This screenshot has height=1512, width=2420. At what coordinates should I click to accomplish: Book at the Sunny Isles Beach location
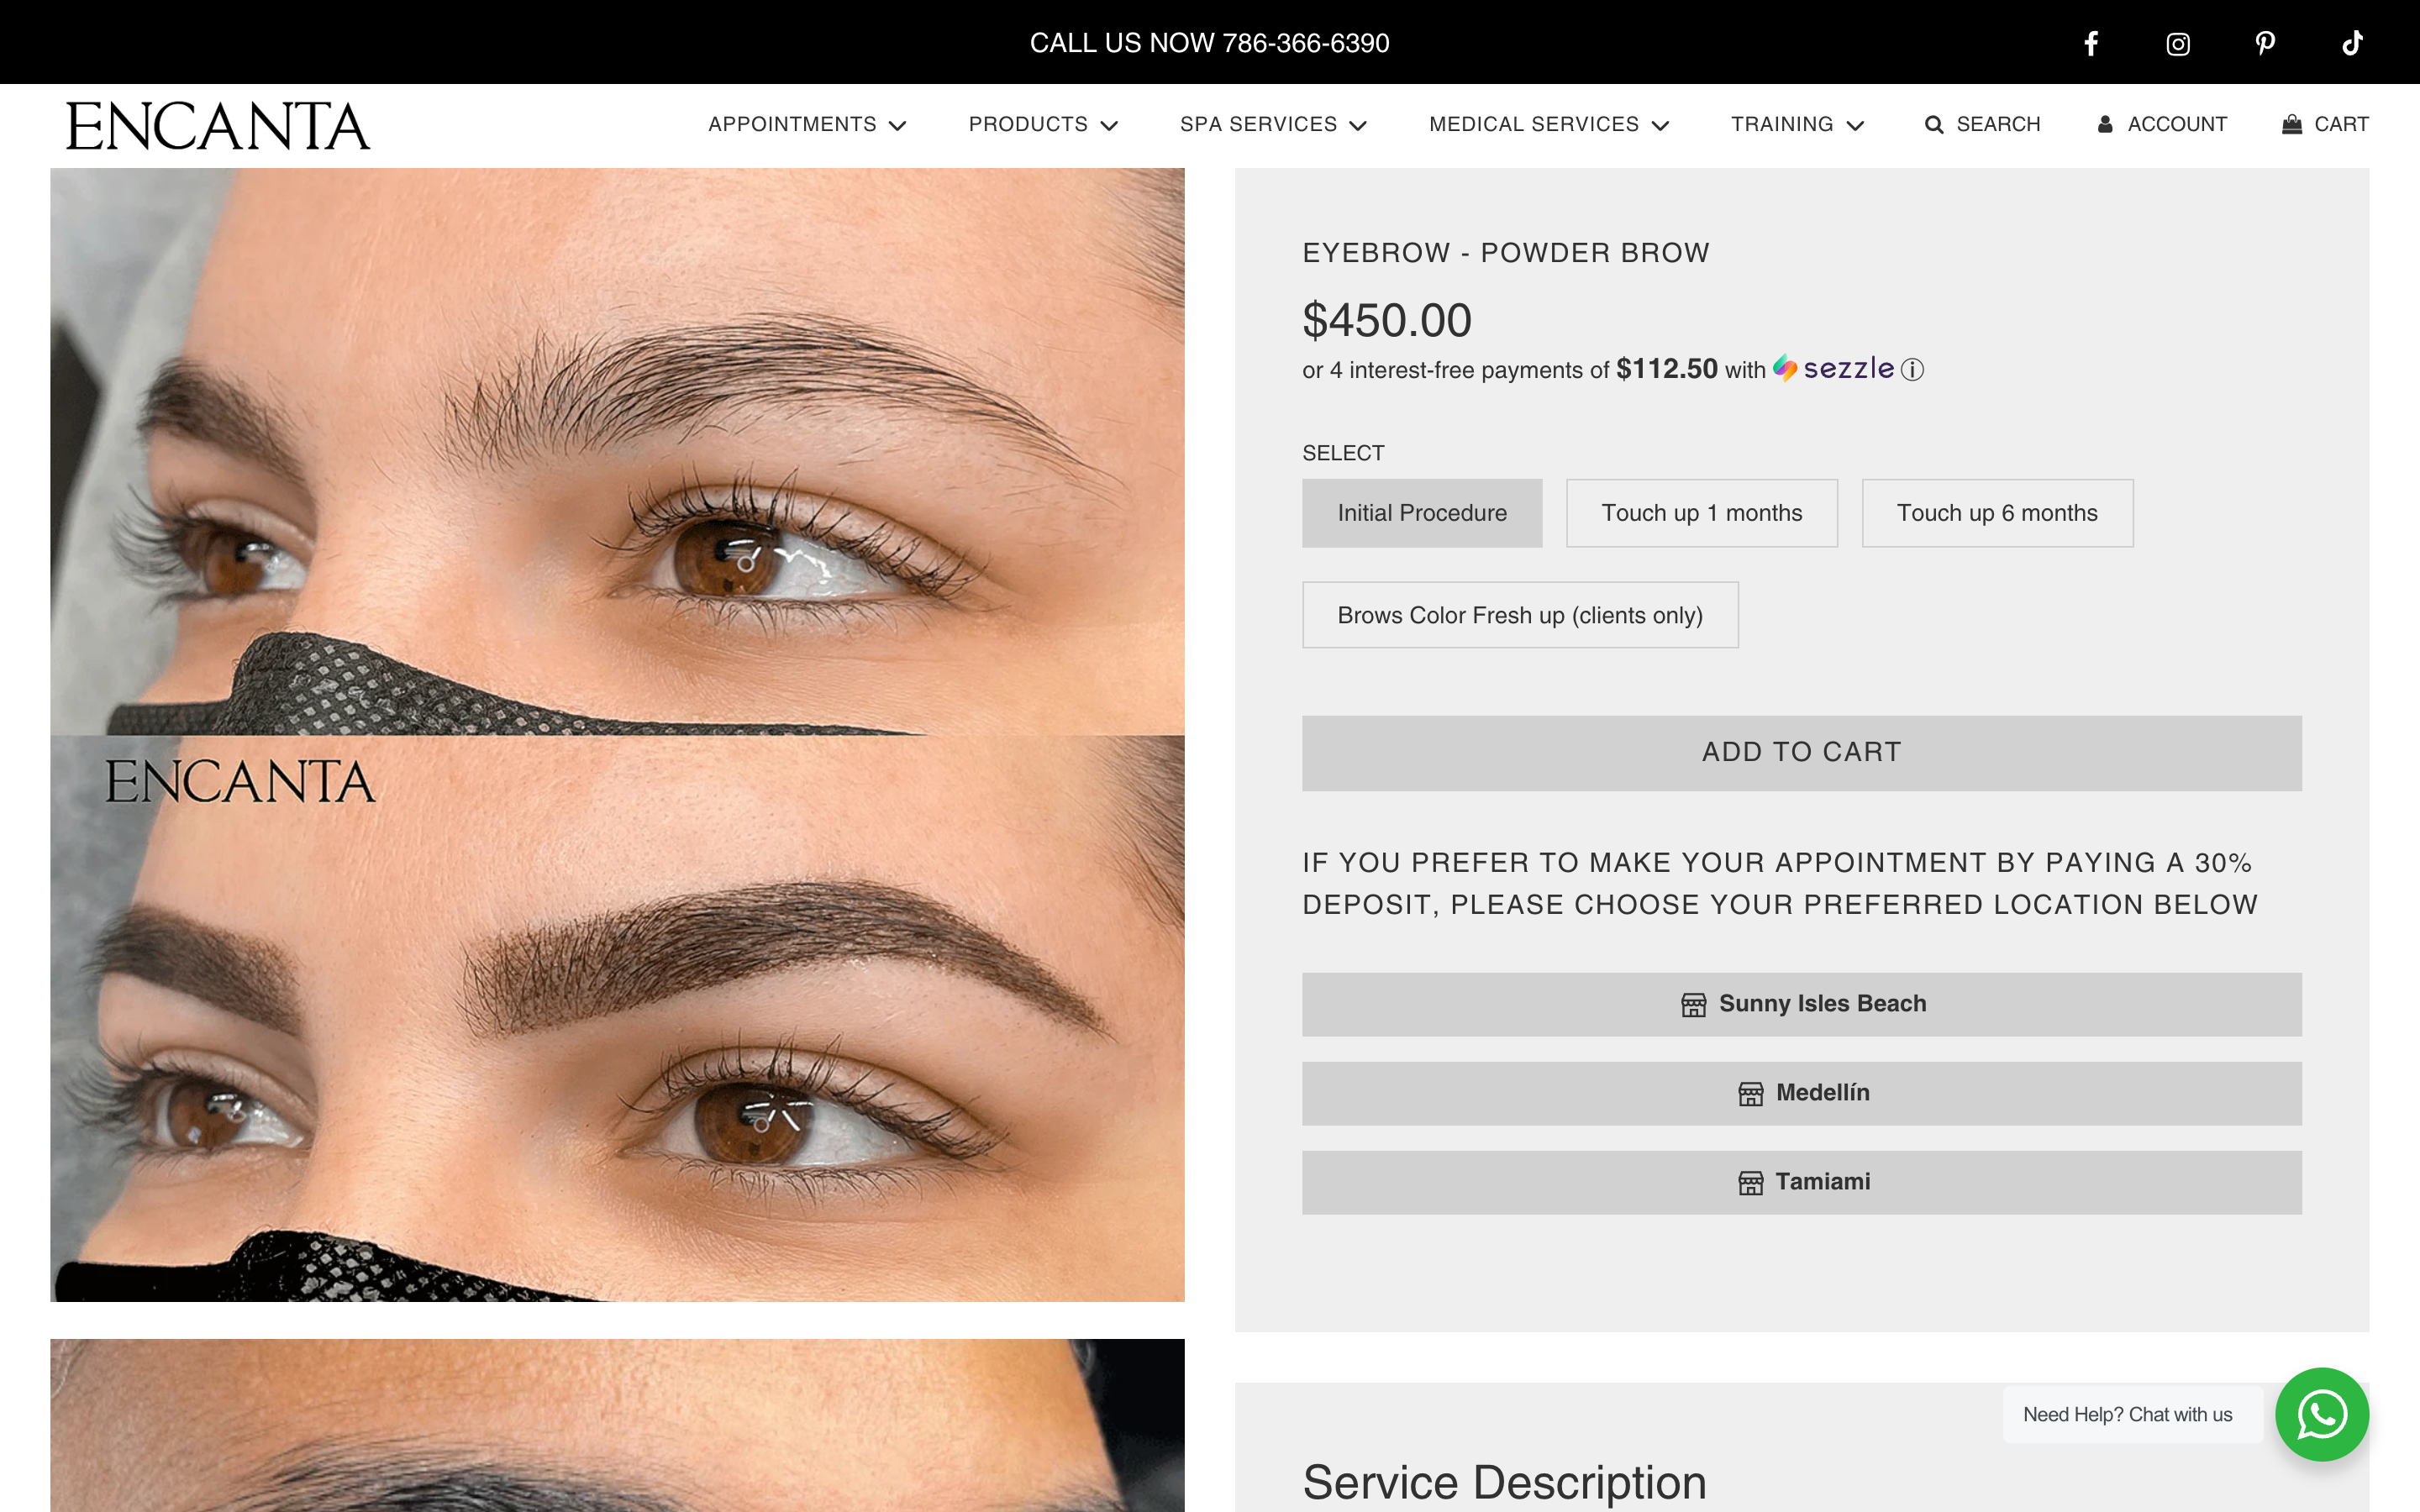(x=1800, y=1003)
